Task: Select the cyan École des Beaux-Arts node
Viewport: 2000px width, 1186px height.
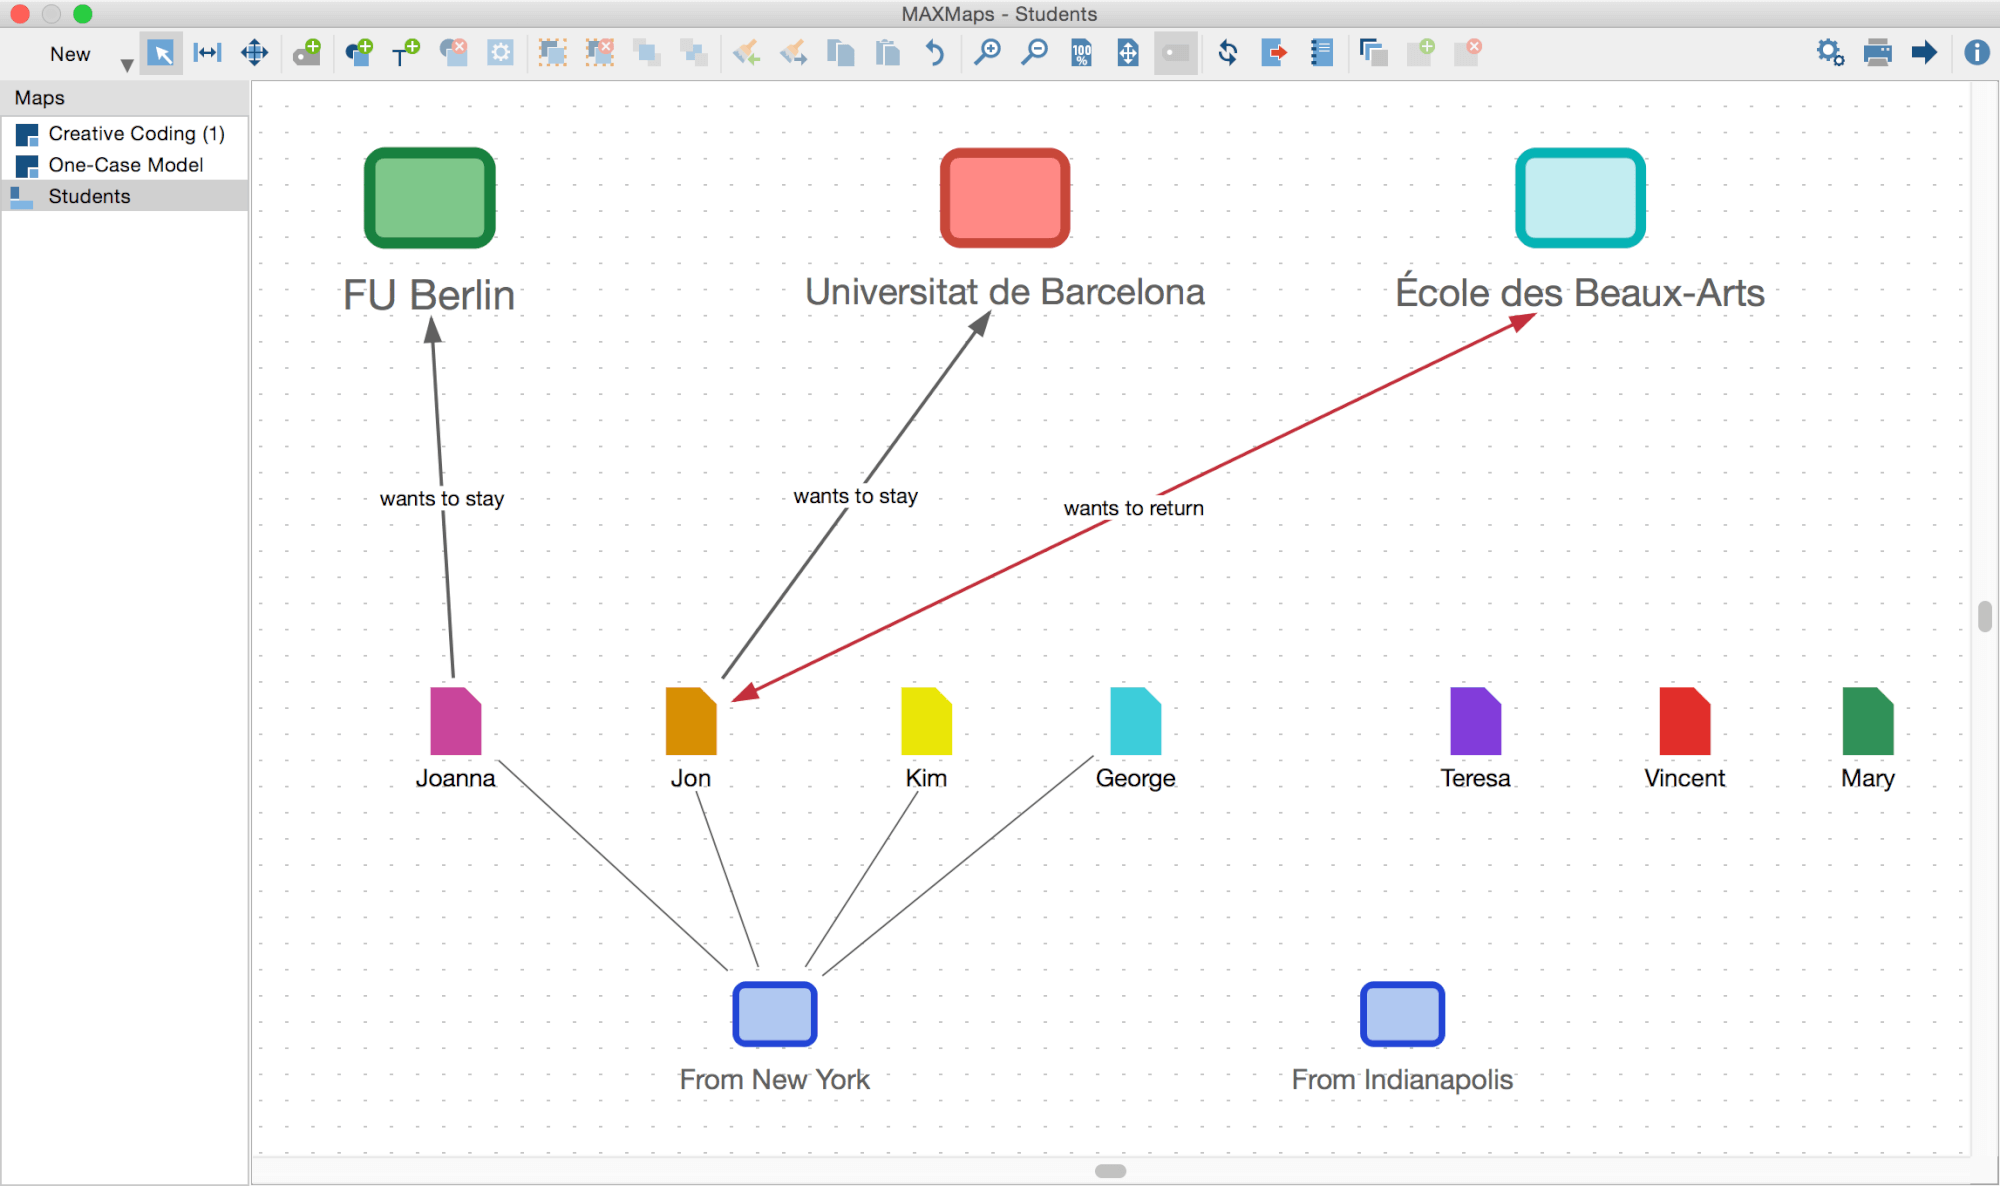Action: pos(1581,198)
